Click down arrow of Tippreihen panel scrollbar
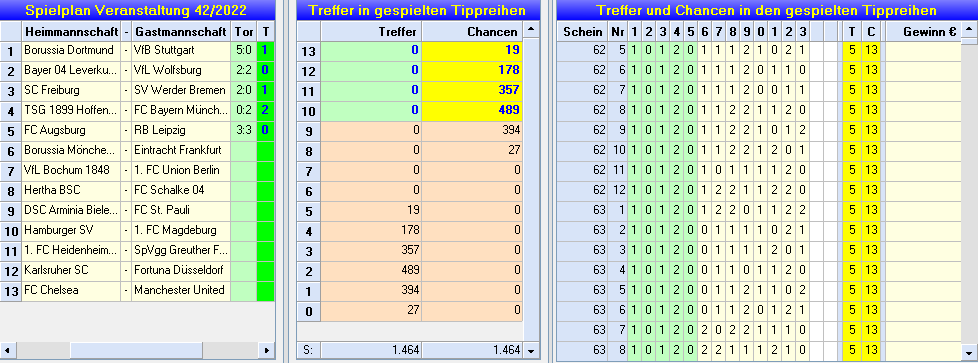Viewport: 978px width, 363px height. tap(969, 351)
